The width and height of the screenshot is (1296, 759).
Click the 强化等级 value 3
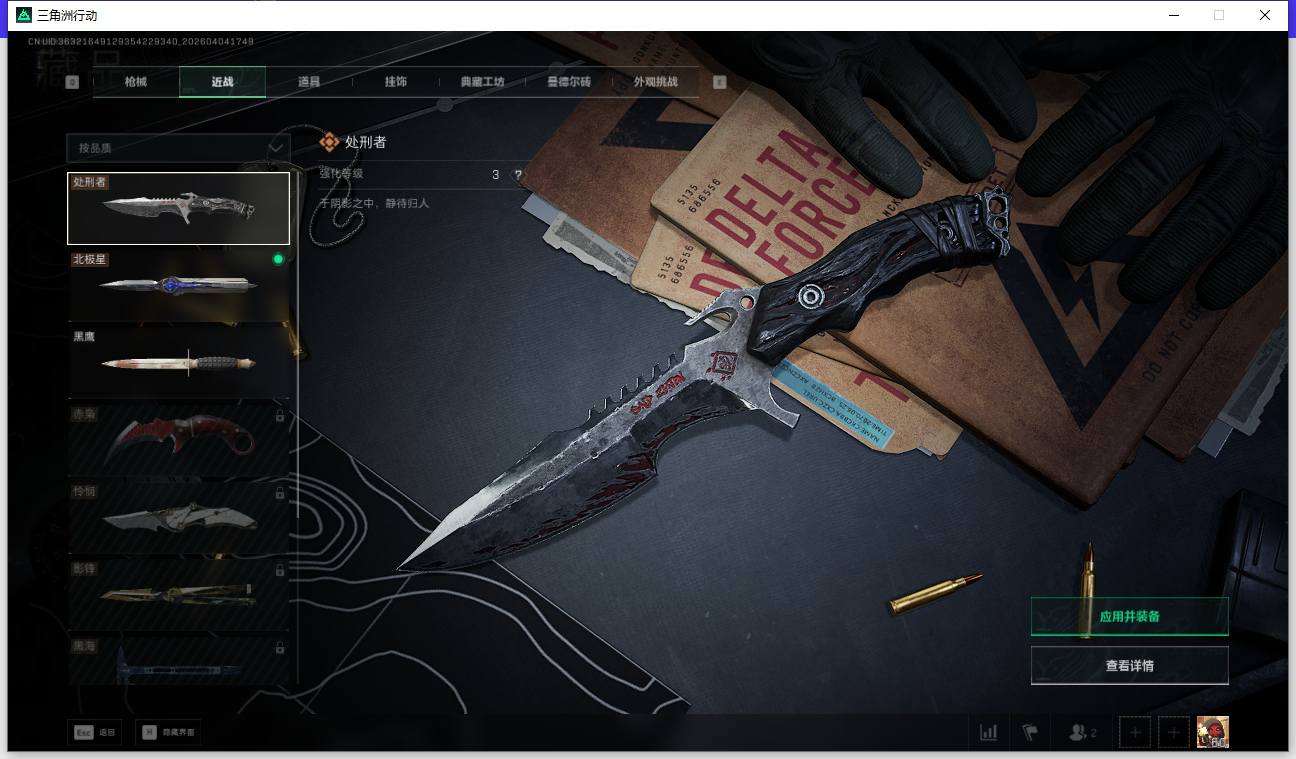point(496,175)
